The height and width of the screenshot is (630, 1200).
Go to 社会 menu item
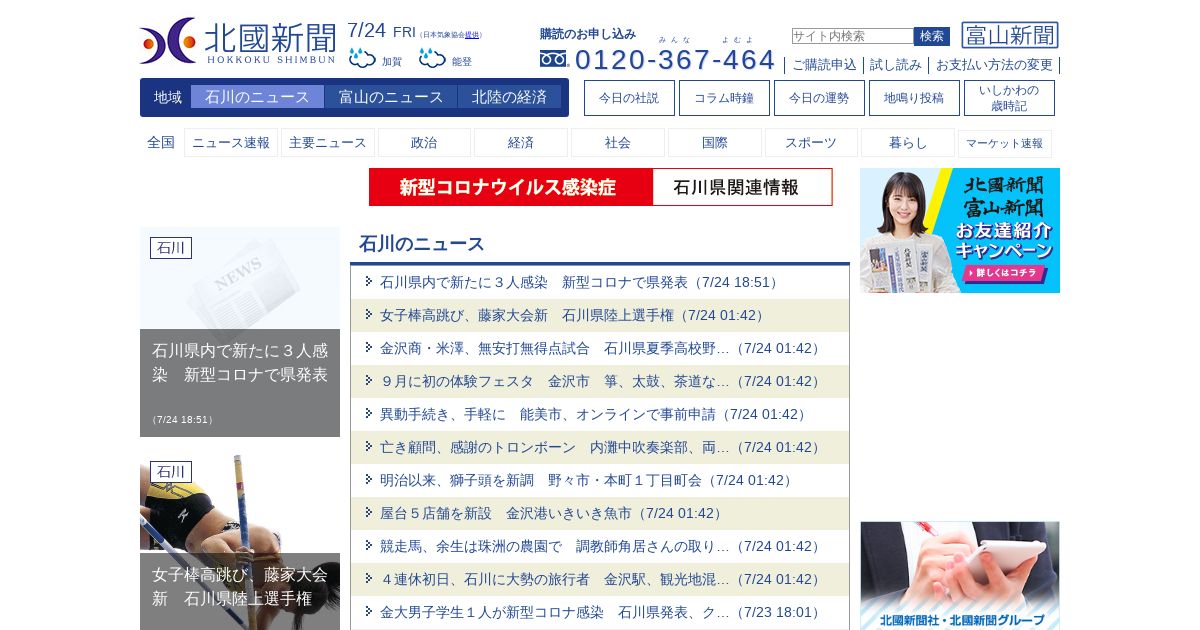pyautogui.click(x=618, y=143)
